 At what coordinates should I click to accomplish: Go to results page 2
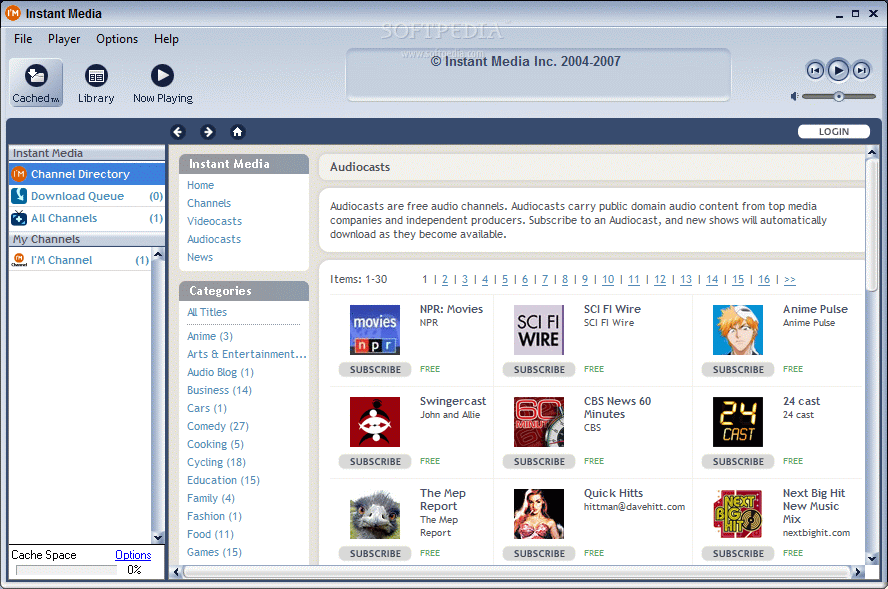click(x=445, y=279)
